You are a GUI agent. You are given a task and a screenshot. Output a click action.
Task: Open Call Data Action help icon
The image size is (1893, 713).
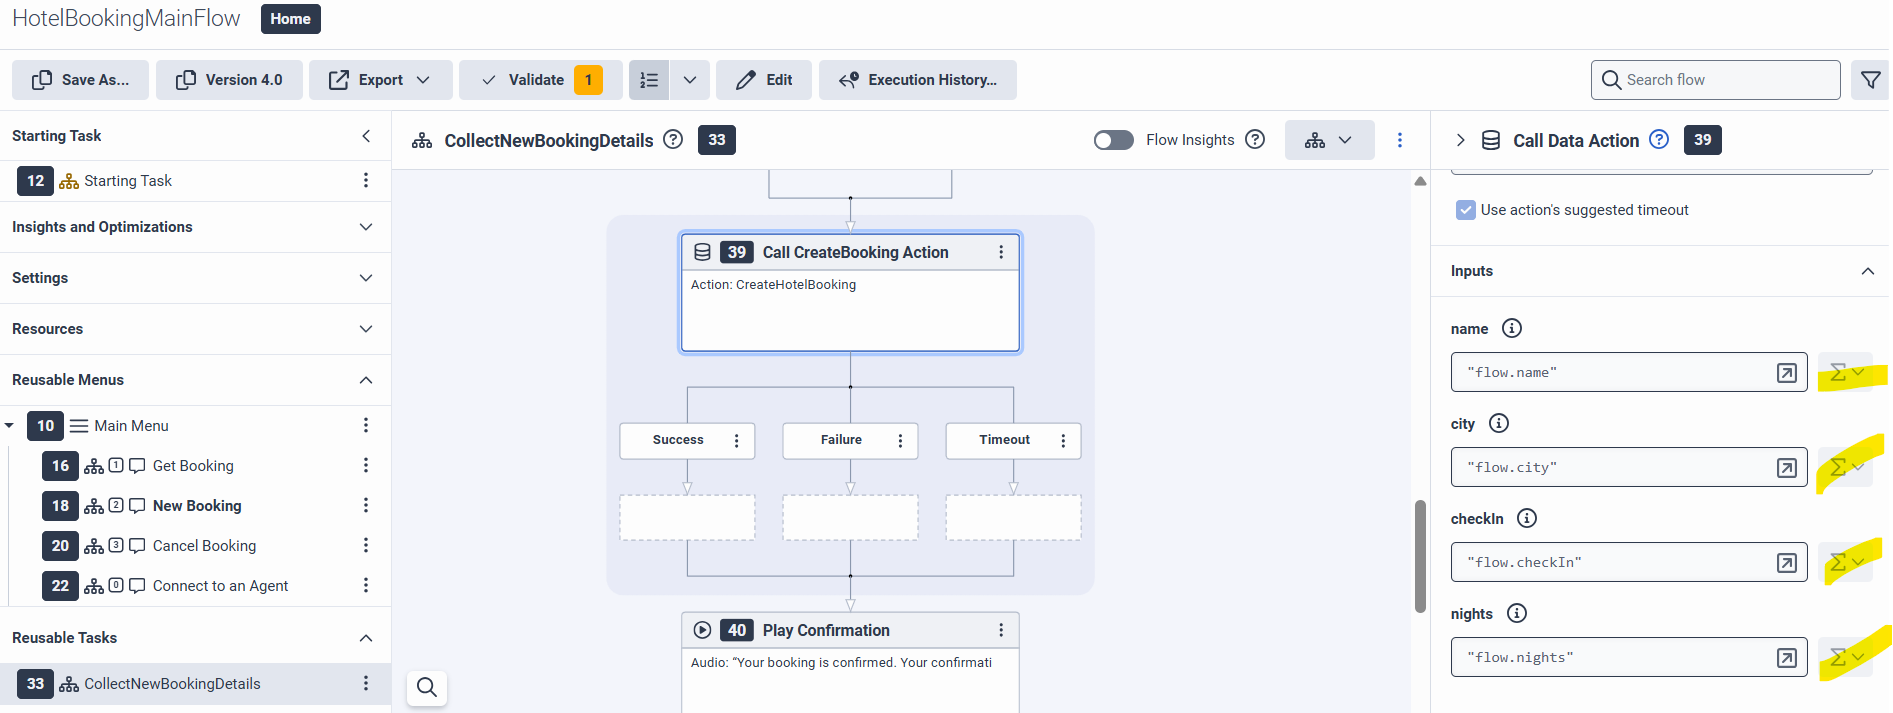1658,140
